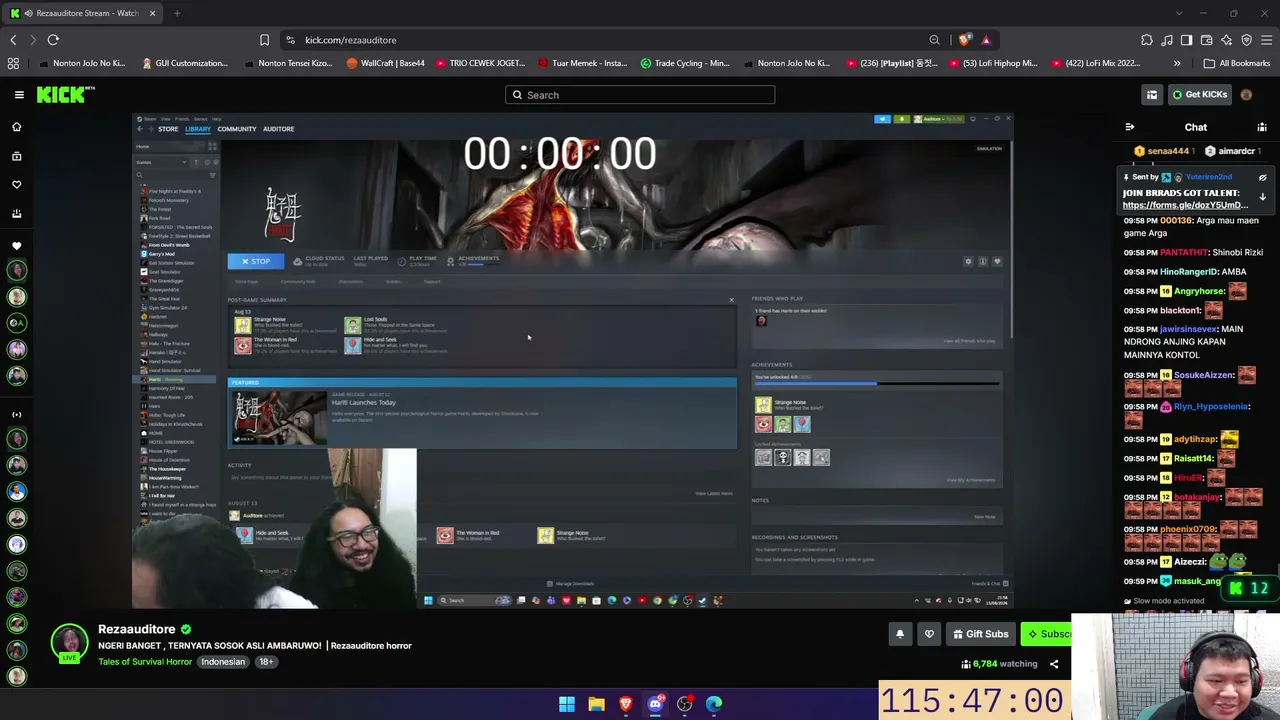Open the Leo AI sparkle icon
Image resolution: width=1280 pixels, height=720 pixels.
click(1226, 40)
